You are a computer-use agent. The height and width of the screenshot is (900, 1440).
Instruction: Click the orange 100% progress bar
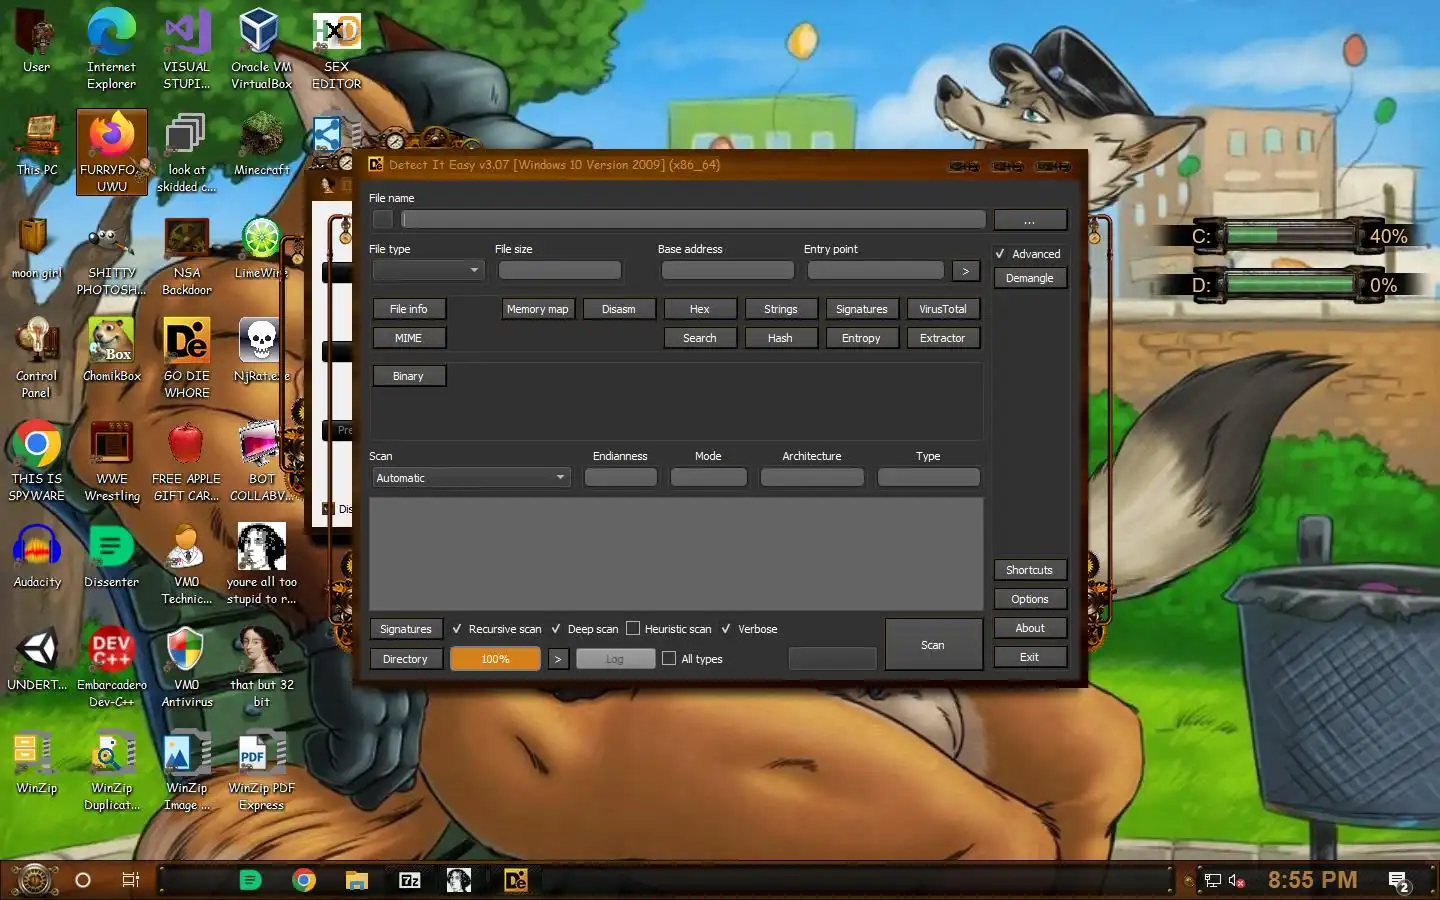coord(496,659)
